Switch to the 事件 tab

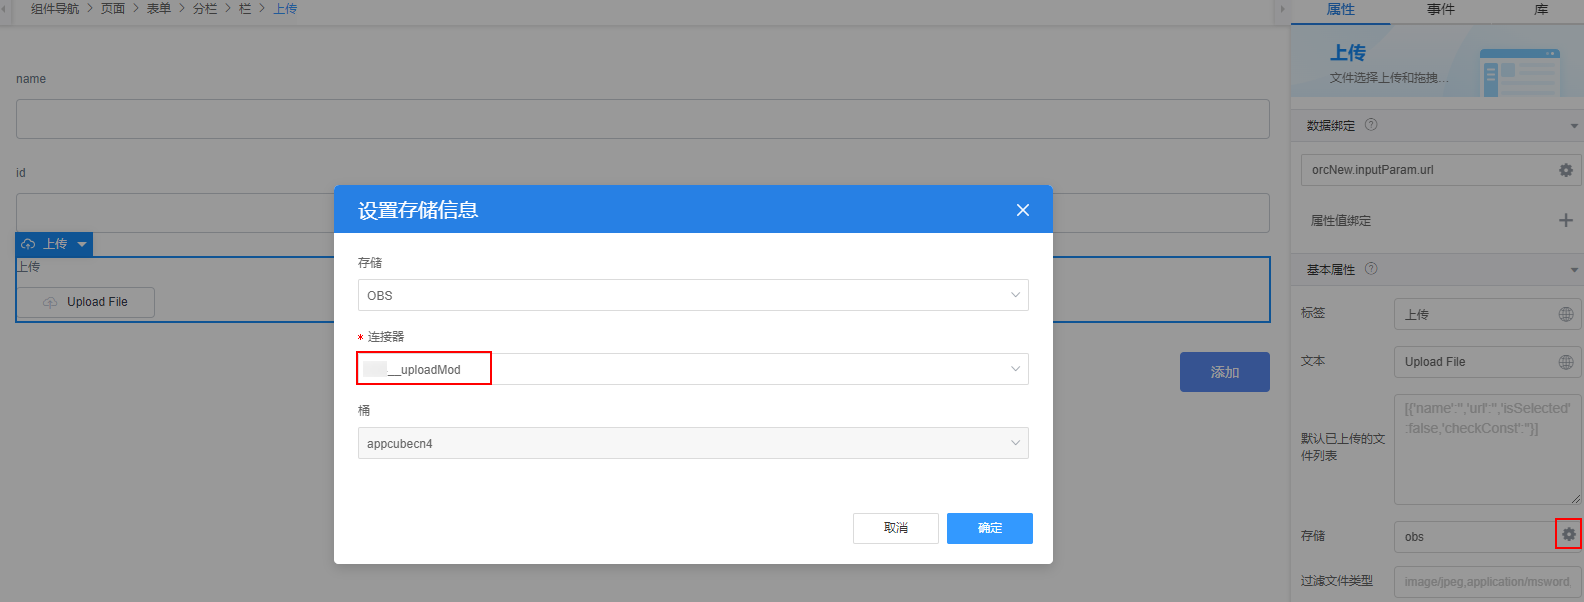click(1440, 10)
